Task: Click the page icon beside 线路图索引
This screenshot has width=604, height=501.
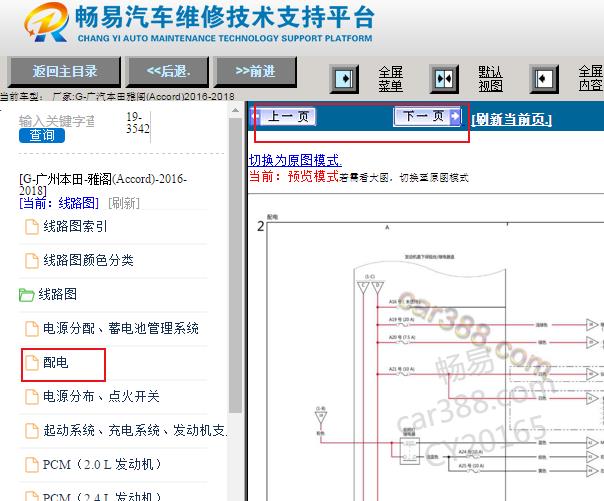Action: pyautogui.click(x=32, y=227)
